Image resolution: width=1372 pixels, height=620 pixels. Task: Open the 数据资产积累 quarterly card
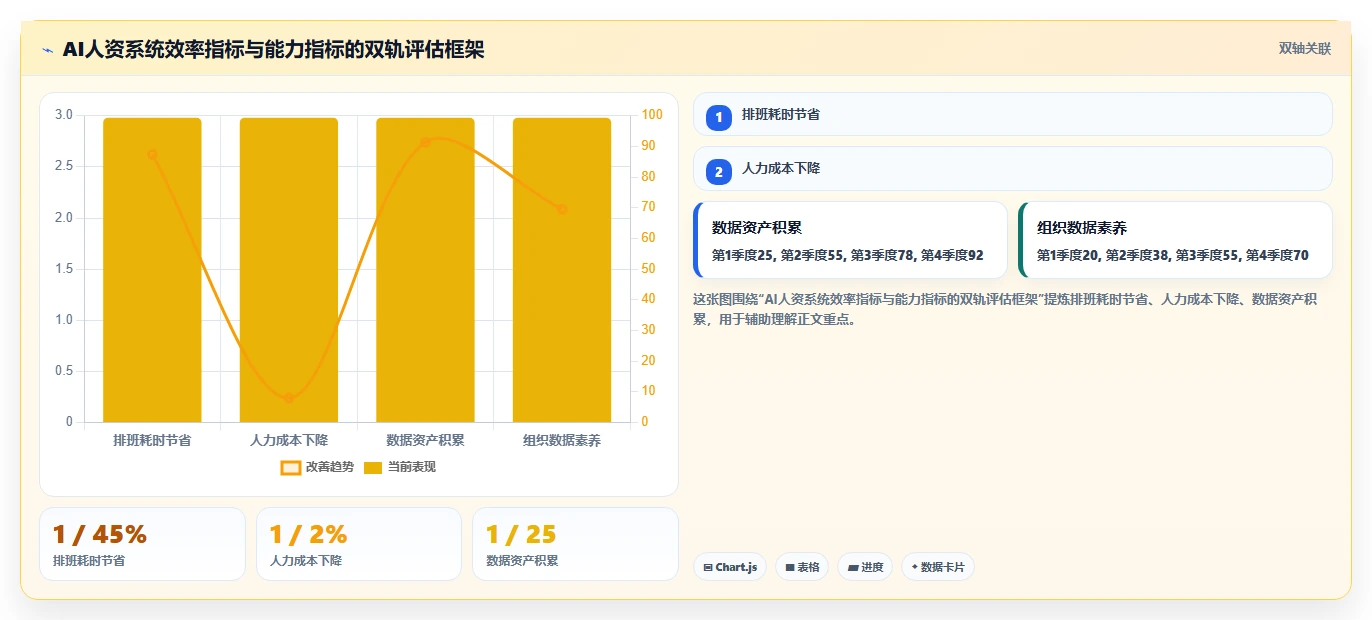pos(850,240)
